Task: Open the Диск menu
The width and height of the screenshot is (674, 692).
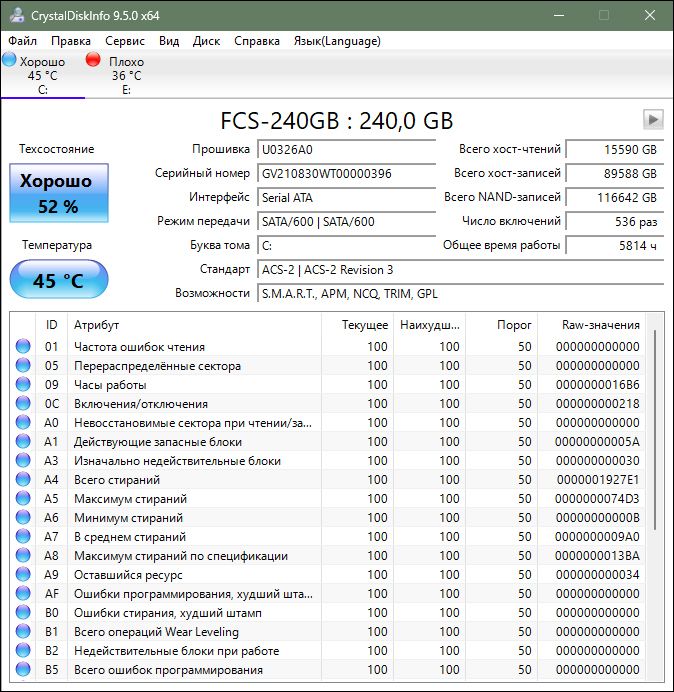Action: [x=206, y=41]
